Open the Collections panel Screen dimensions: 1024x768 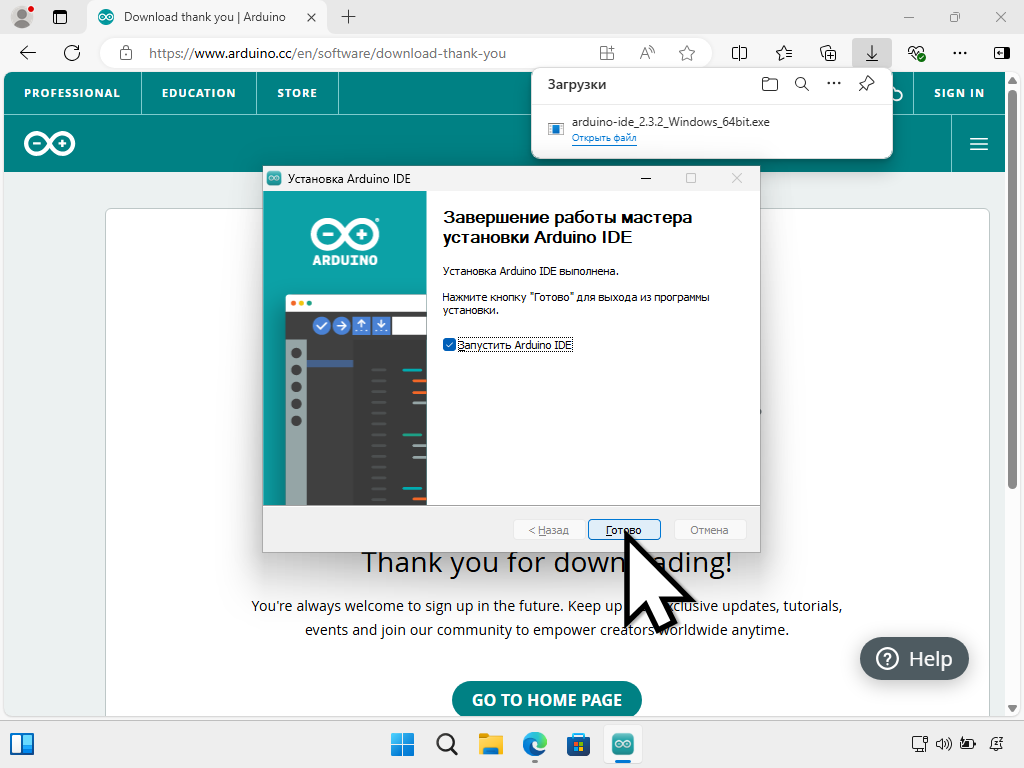click(x=827, y=53)
